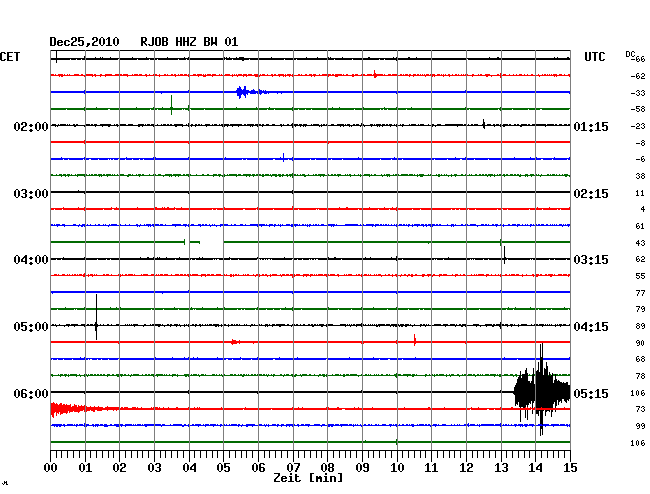The height and width of the screenshot is (494, 650).
Task: Click the Zeit [min] axis title
Action: (x=308, y=478)
